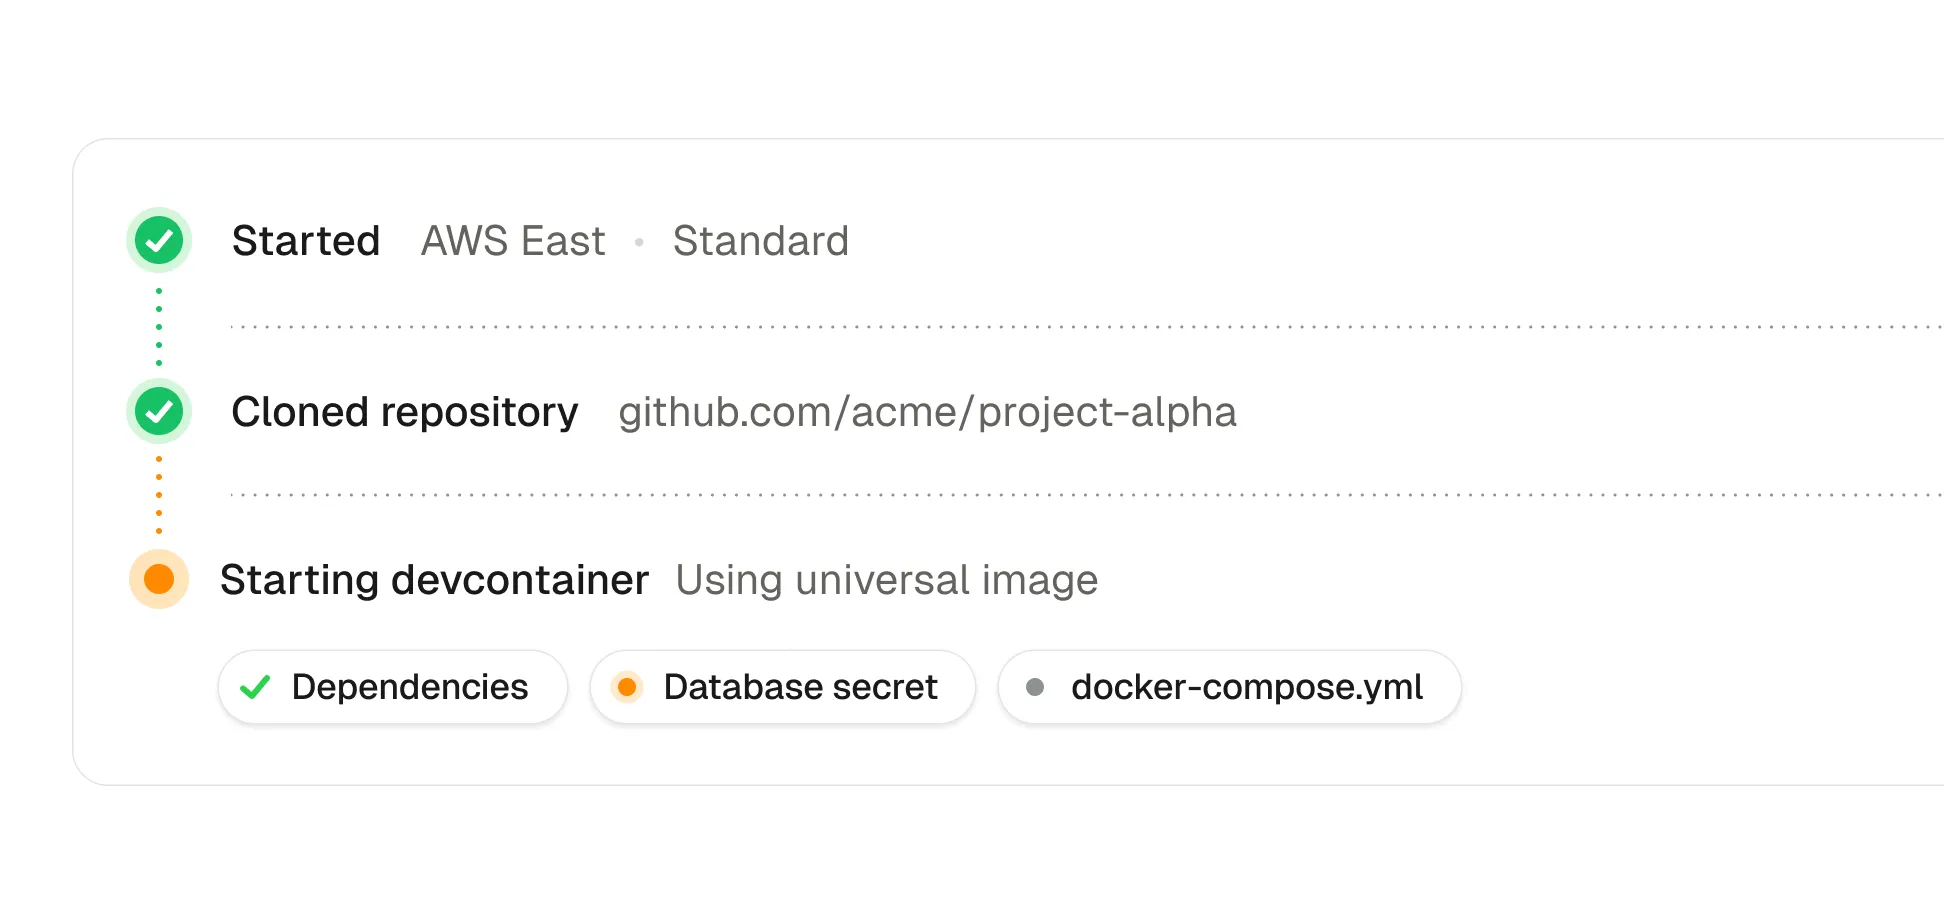
Task: Open the Dependencies status chip
Action: click(393, 687)
